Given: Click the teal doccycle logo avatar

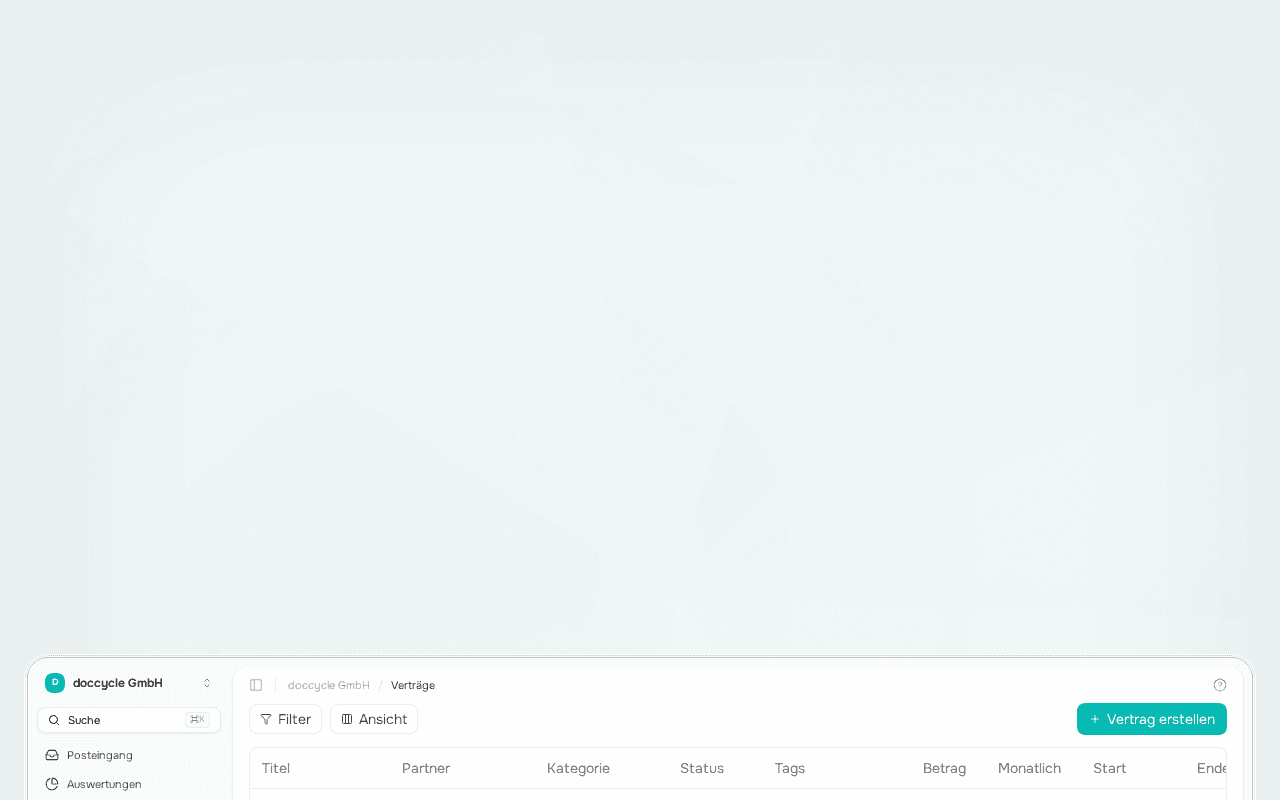Looking at the screenshot, I should pyautogui.click(x=55, y=683).
